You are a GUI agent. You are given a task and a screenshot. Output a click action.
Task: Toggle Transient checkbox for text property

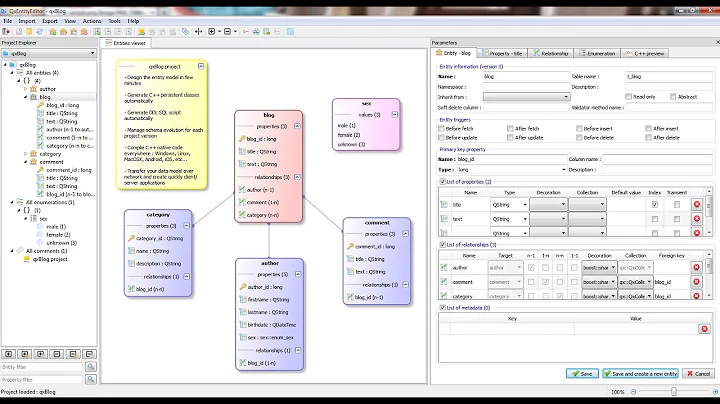pyautogui.click(x=677, y=219)
